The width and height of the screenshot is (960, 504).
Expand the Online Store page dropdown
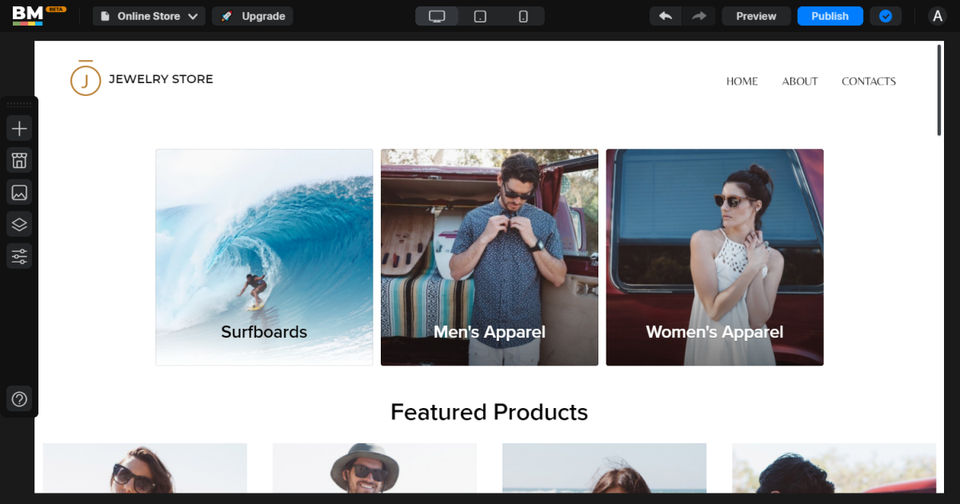pos(149,16)
